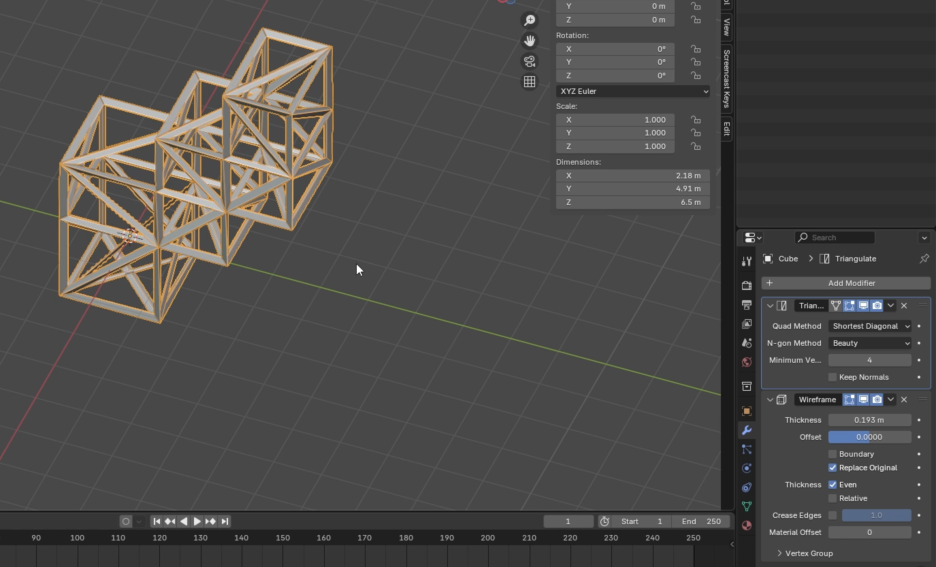
Task: Collapse the Wireframe modifier panel
Action: [770, 399]
